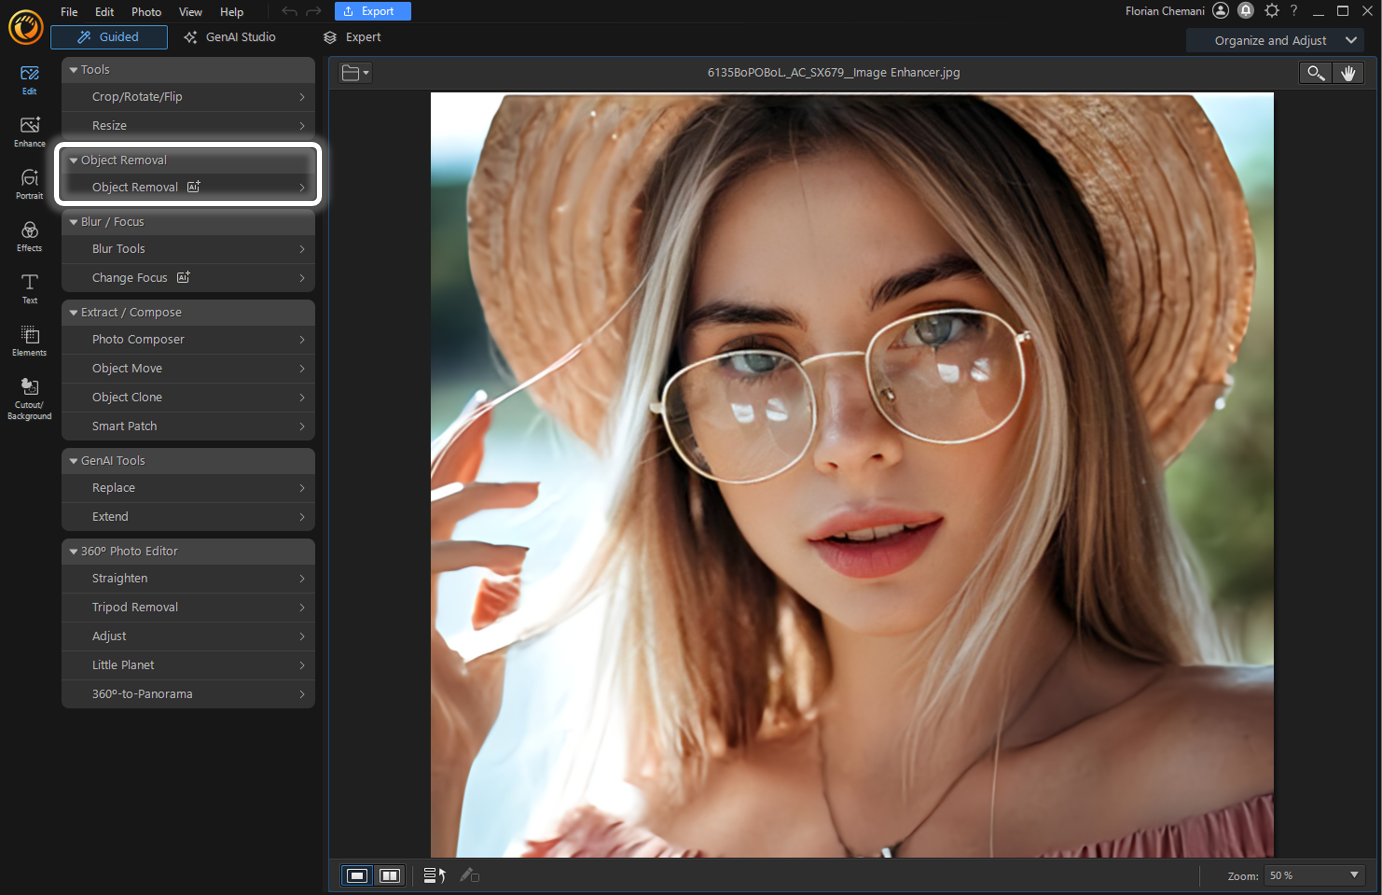Click the Export button
This screenshot has width=1382, height=895.
[372, 11]
